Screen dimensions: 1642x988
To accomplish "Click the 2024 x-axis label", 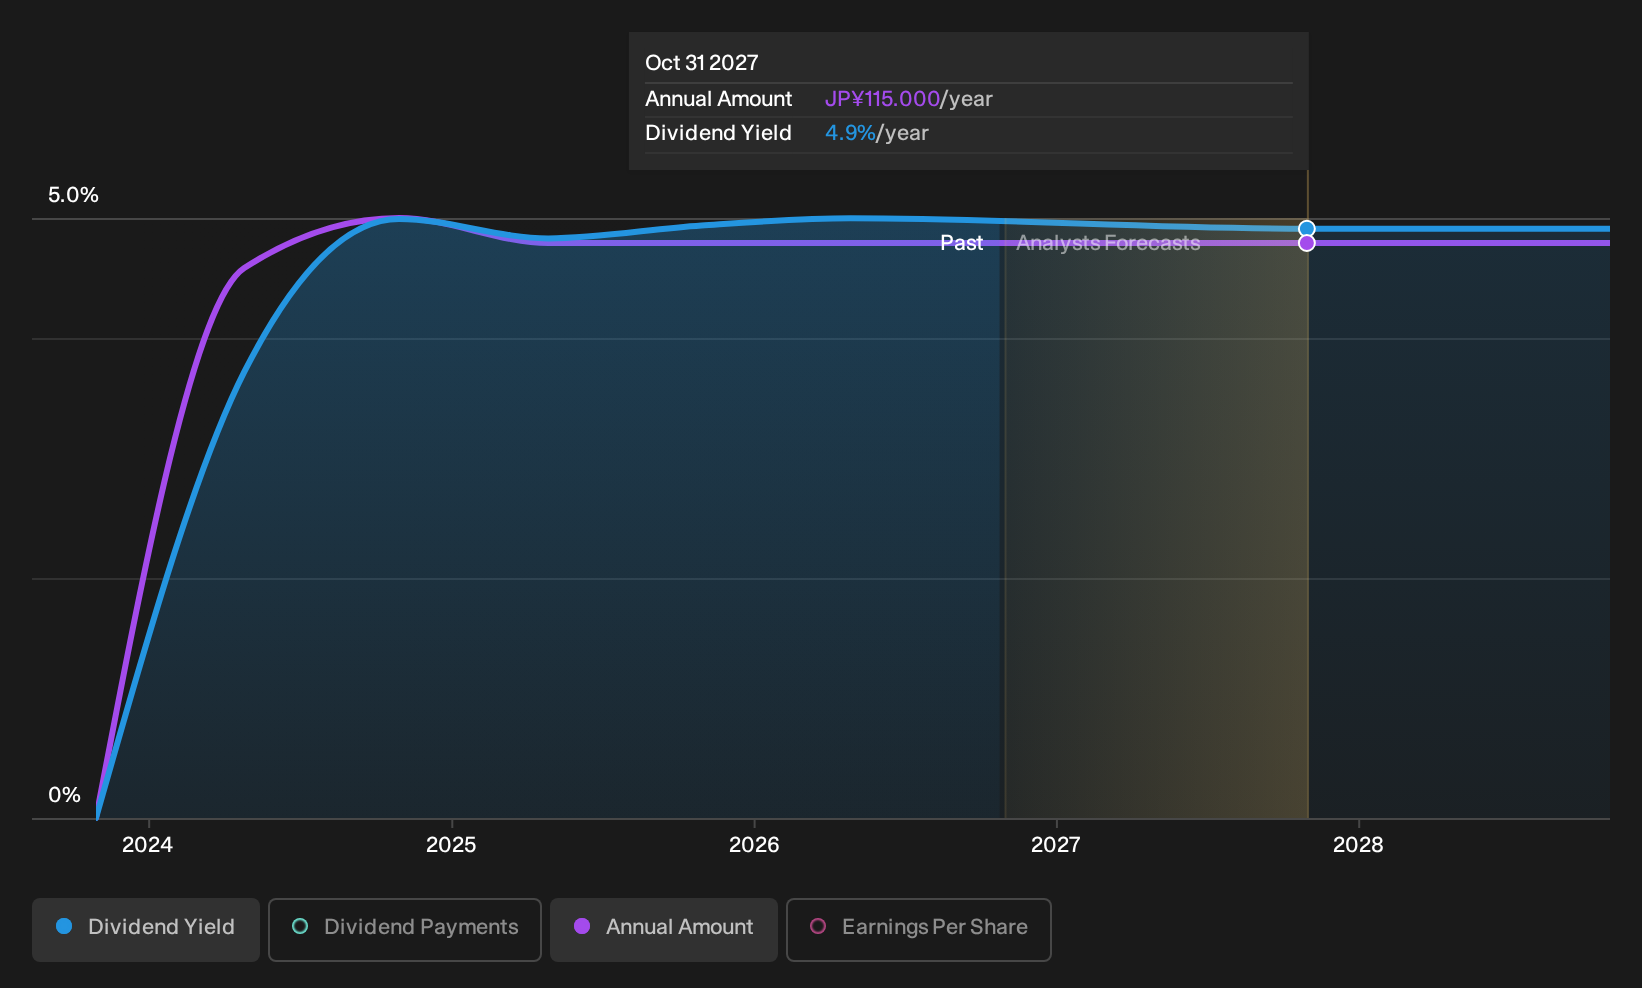I will [x=147, y=845].
